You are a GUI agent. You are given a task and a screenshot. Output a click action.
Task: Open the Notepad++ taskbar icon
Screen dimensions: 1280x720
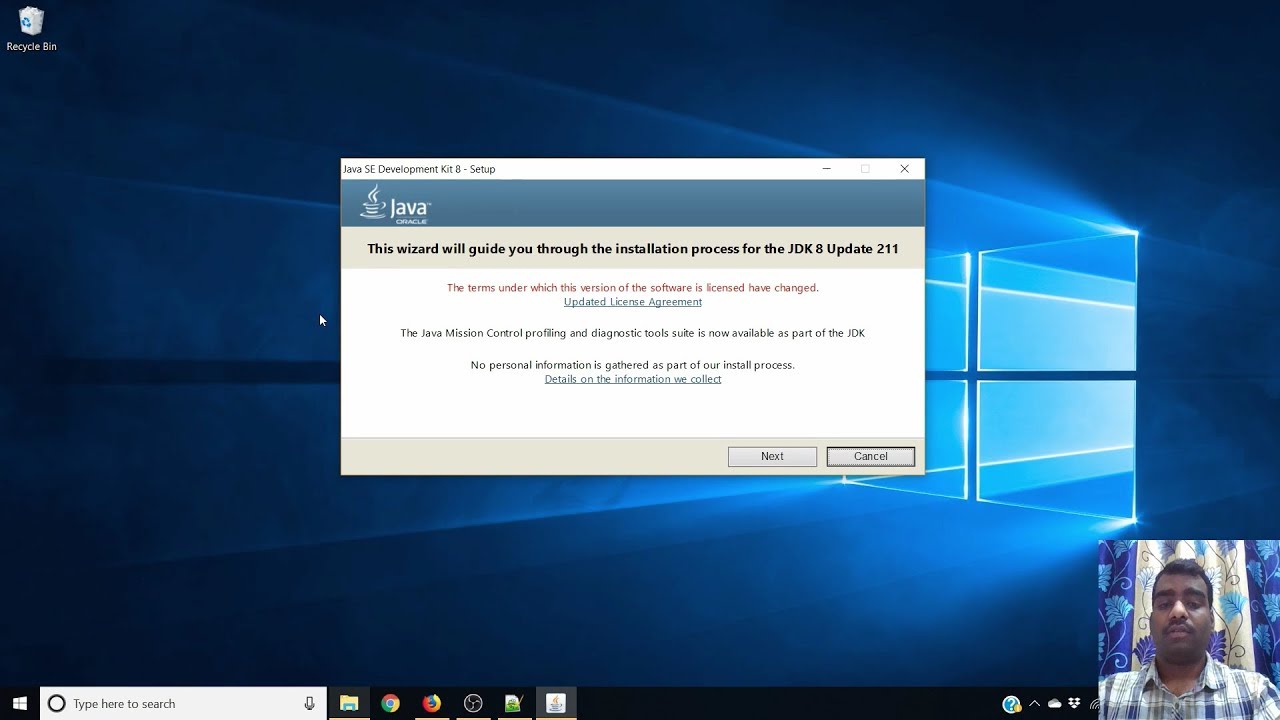(514, 704)
